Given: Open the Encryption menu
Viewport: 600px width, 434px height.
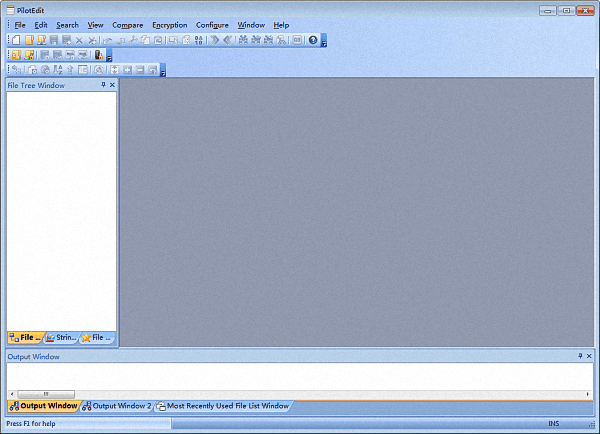Looking at the screenshot, I should (169, 25).
